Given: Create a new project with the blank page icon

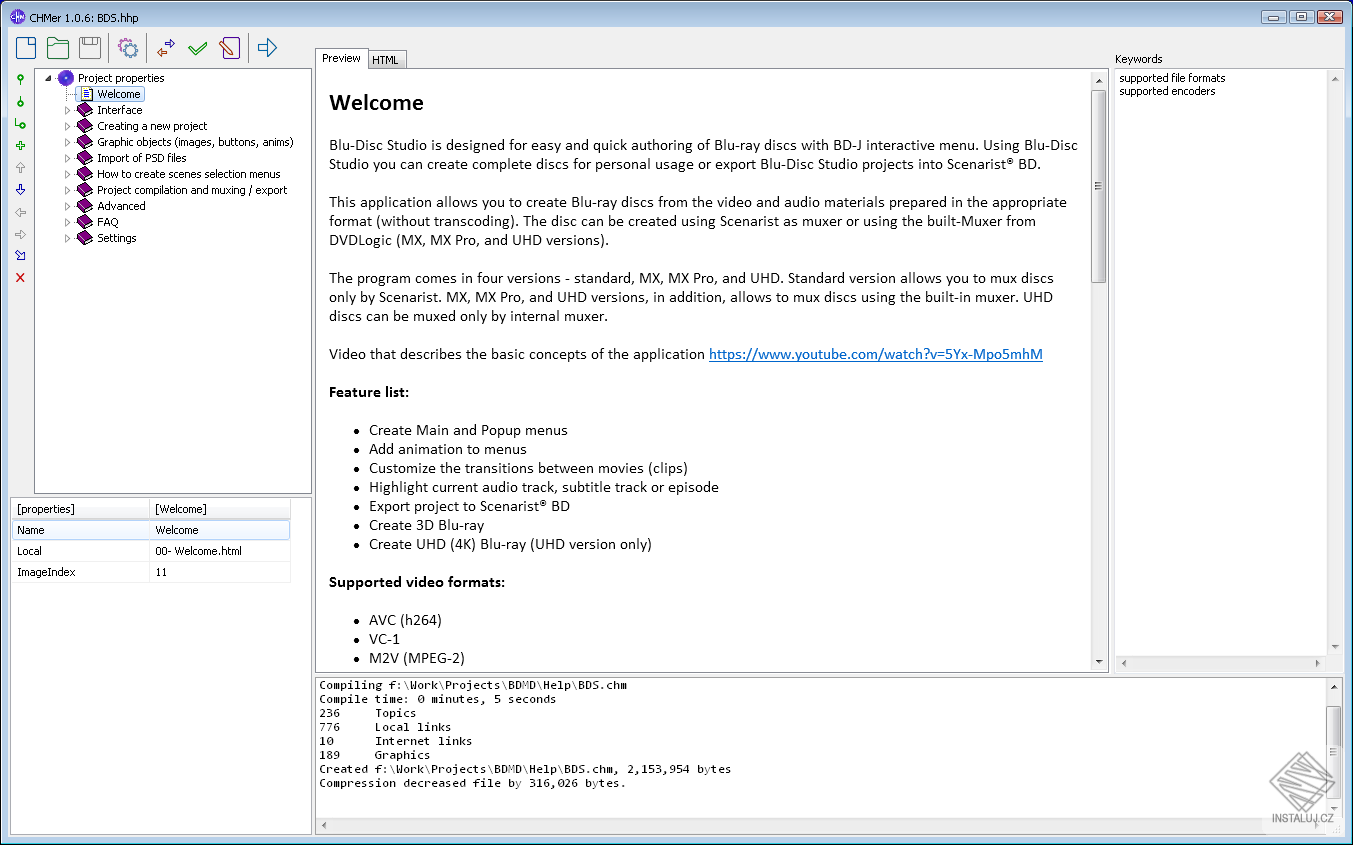Looking at the screenshot, I should point(26,47).
